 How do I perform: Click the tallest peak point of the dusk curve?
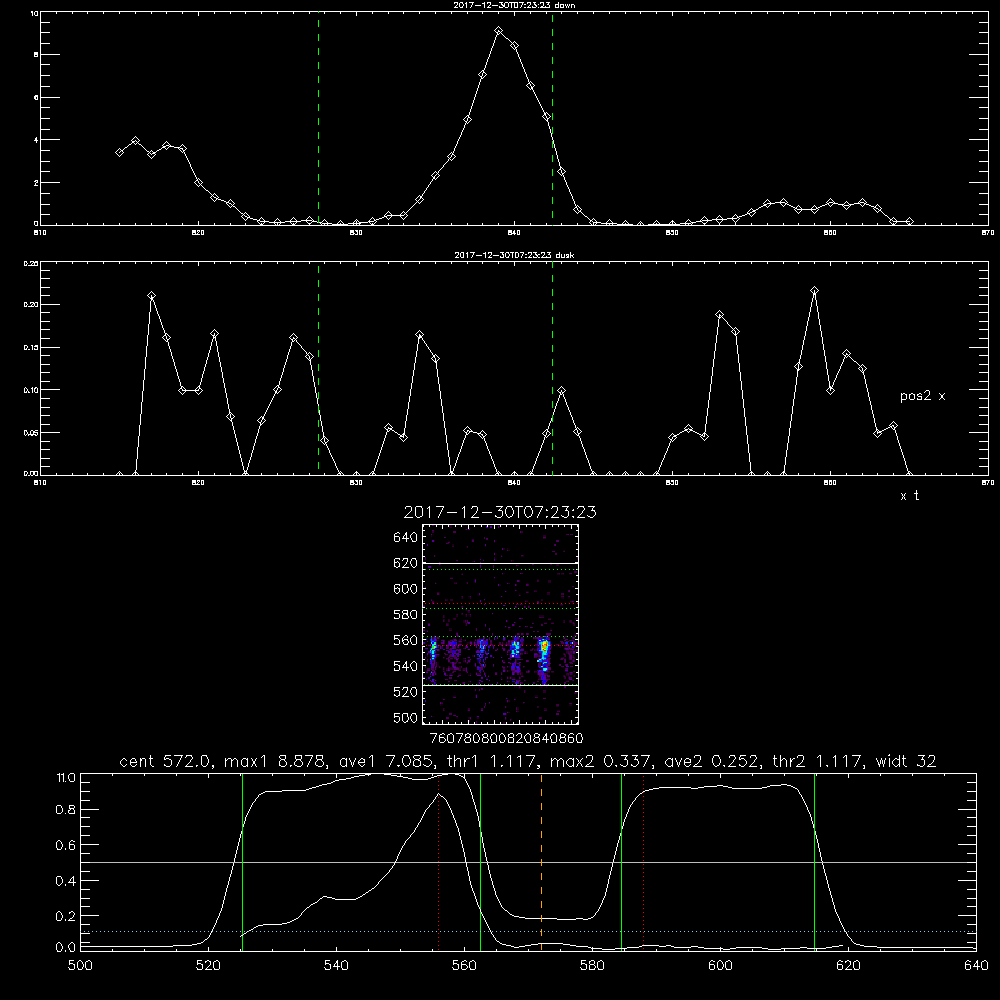click(x=814, y=291)
